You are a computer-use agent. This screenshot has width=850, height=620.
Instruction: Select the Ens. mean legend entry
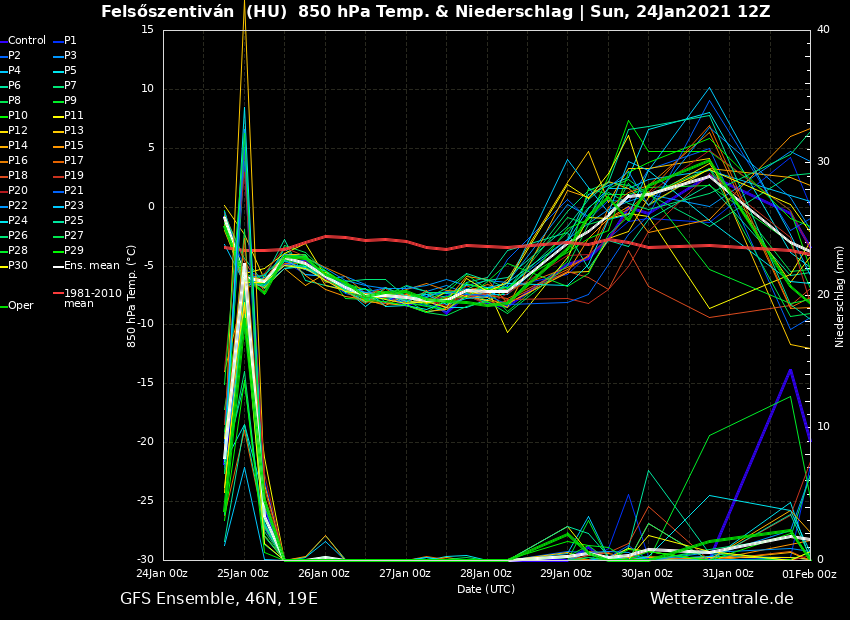tap(91, 266)
